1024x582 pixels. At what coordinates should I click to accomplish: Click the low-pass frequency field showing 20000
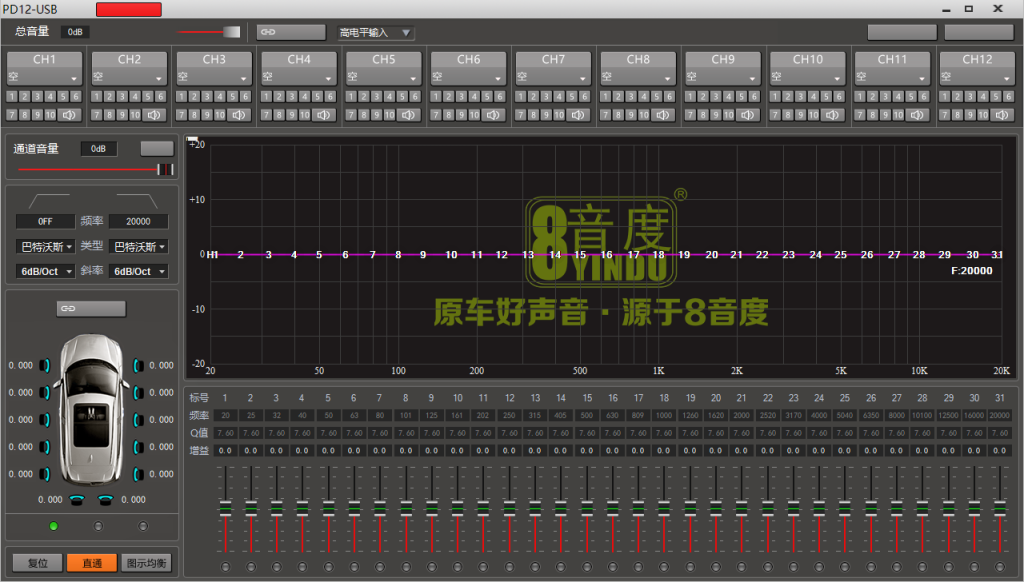click(138, 221)
